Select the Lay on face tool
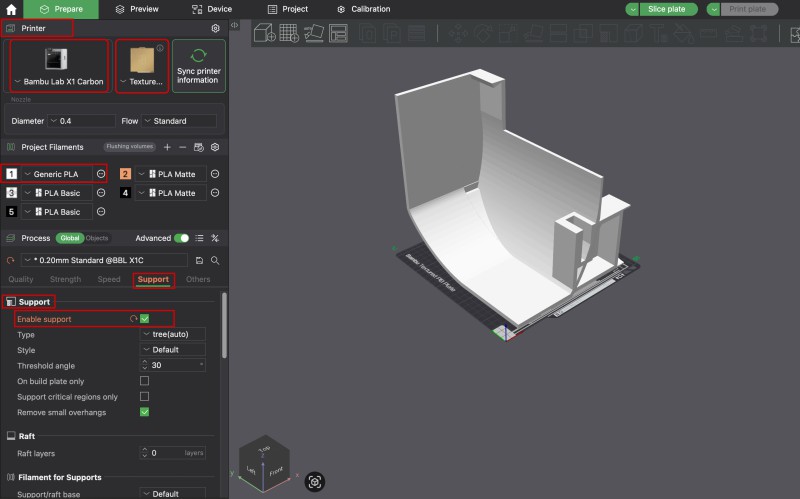Viewport: 800px width, 499px height. 533,34
